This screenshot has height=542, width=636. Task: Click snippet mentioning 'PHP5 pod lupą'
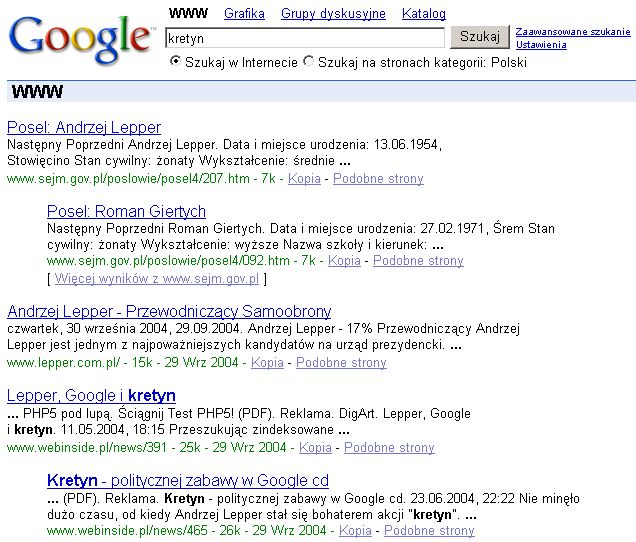pos(239,422)
